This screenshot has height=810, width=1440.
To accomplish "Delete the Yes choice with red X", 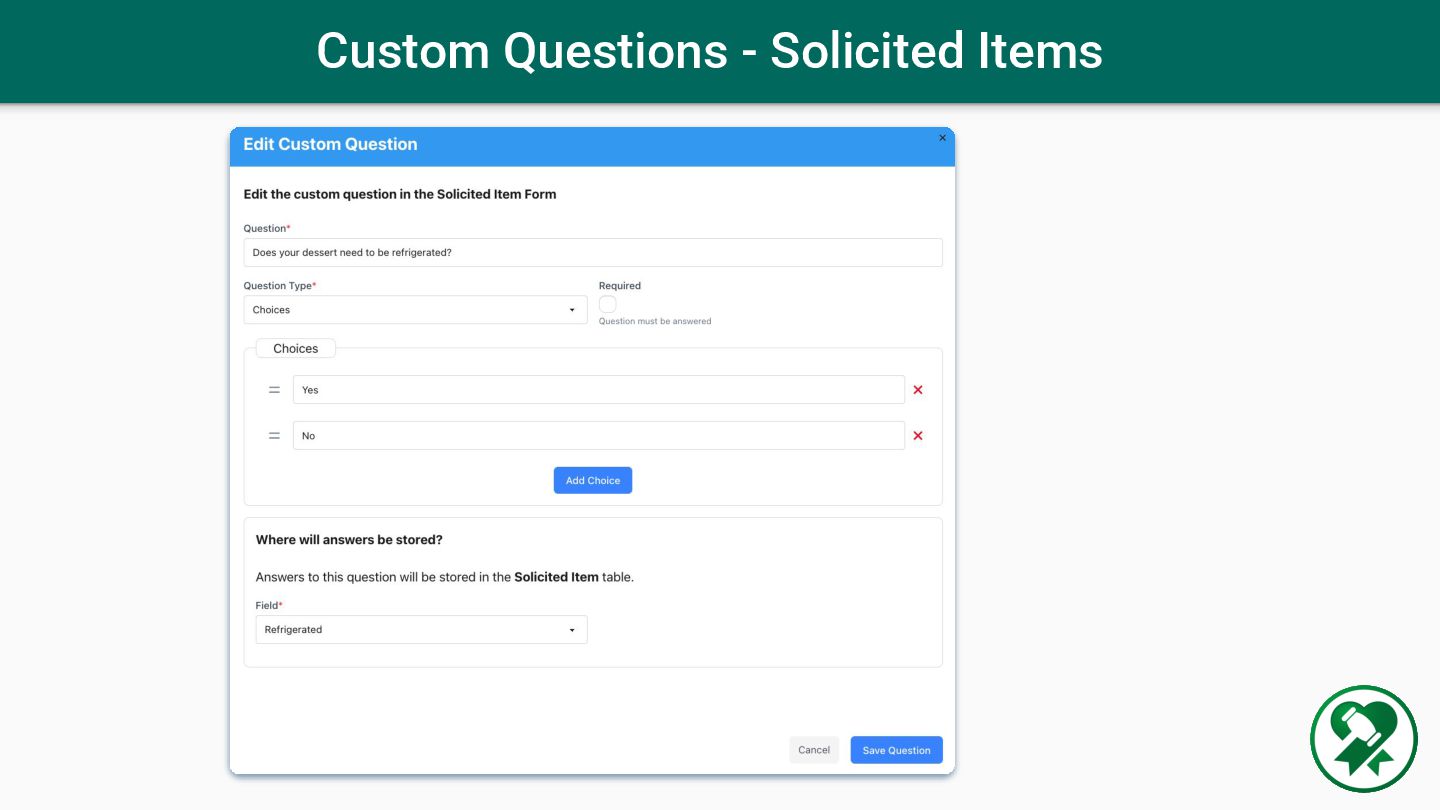I will click(918, 390).
